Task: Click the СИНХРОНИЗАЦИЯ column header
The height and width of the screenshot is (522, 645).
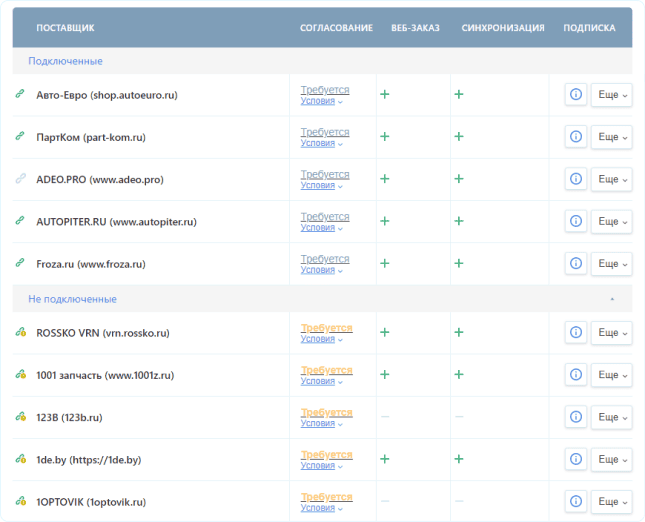Action: point(503,28)
